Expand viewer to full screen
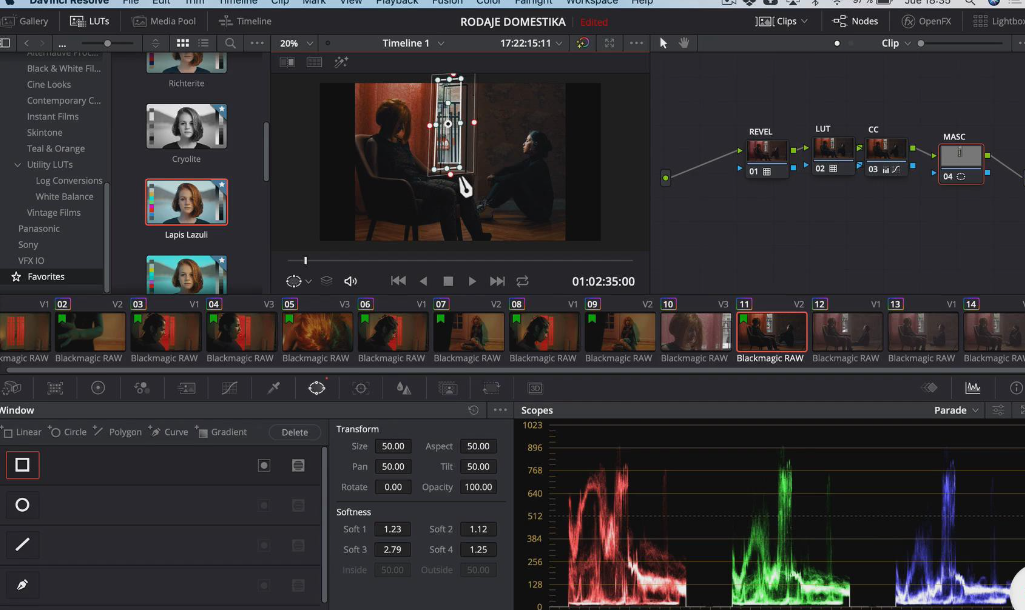 coord(609,43)
